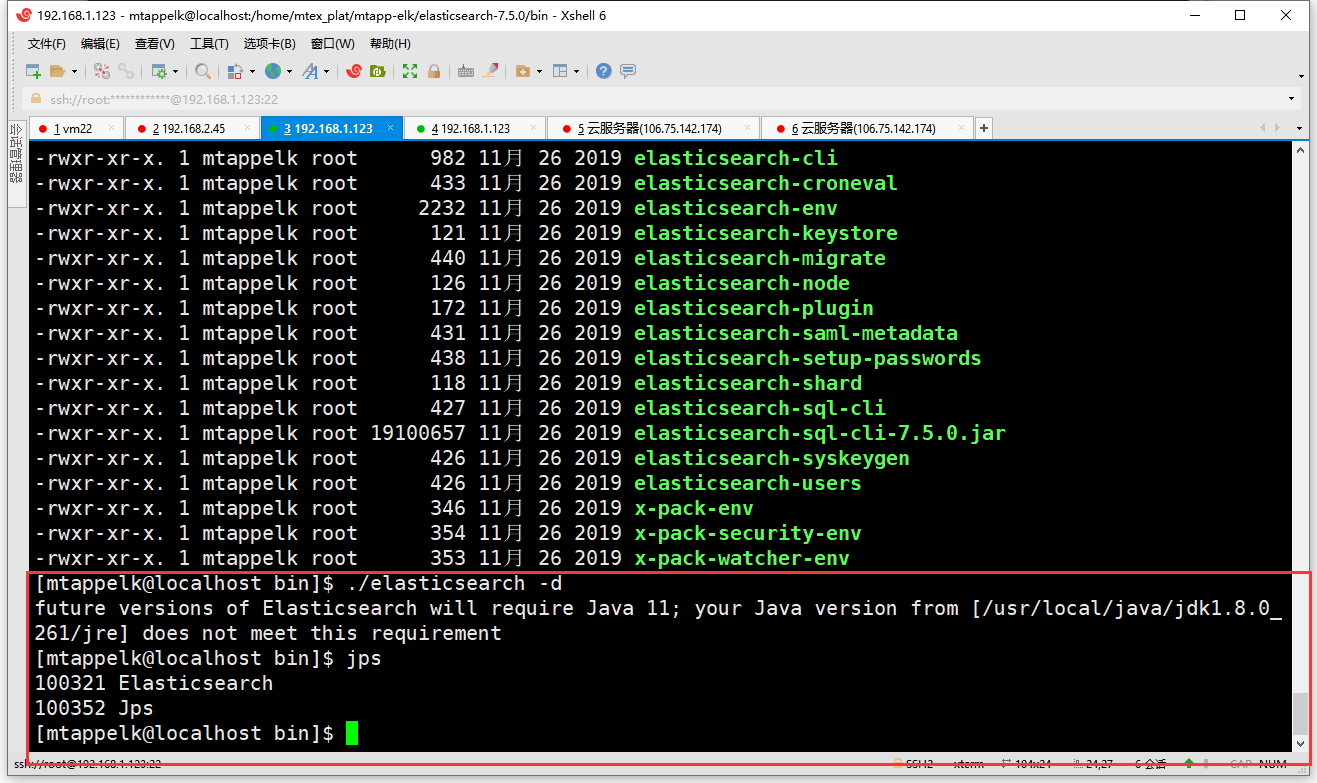The image size is (1317, 783).
Task: Expand the color scheme dropdown arrow
Action: pyautogui.click(x=252, y=71)
